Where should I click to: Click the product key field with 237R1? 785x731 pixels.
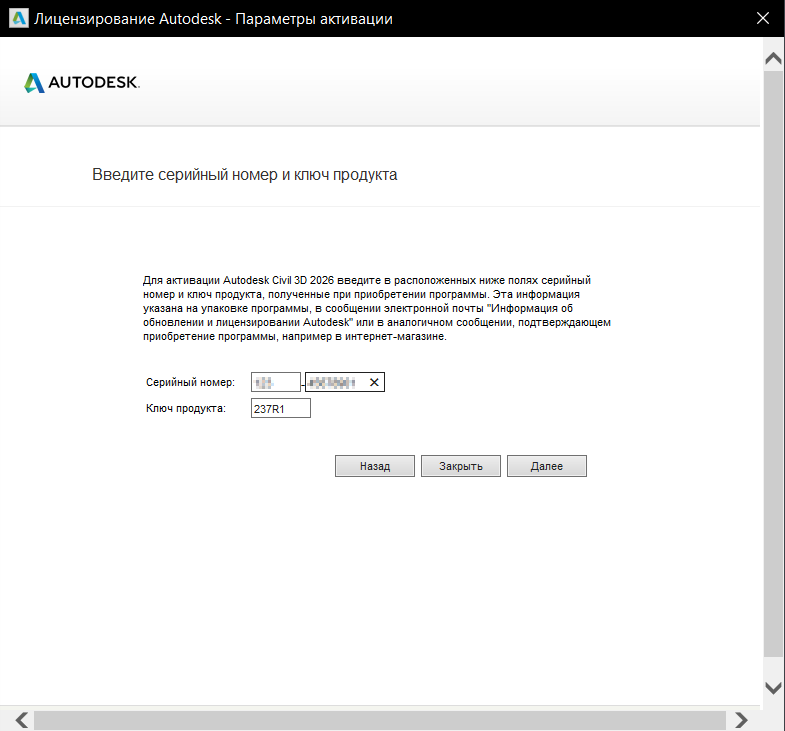click(281, 408)
